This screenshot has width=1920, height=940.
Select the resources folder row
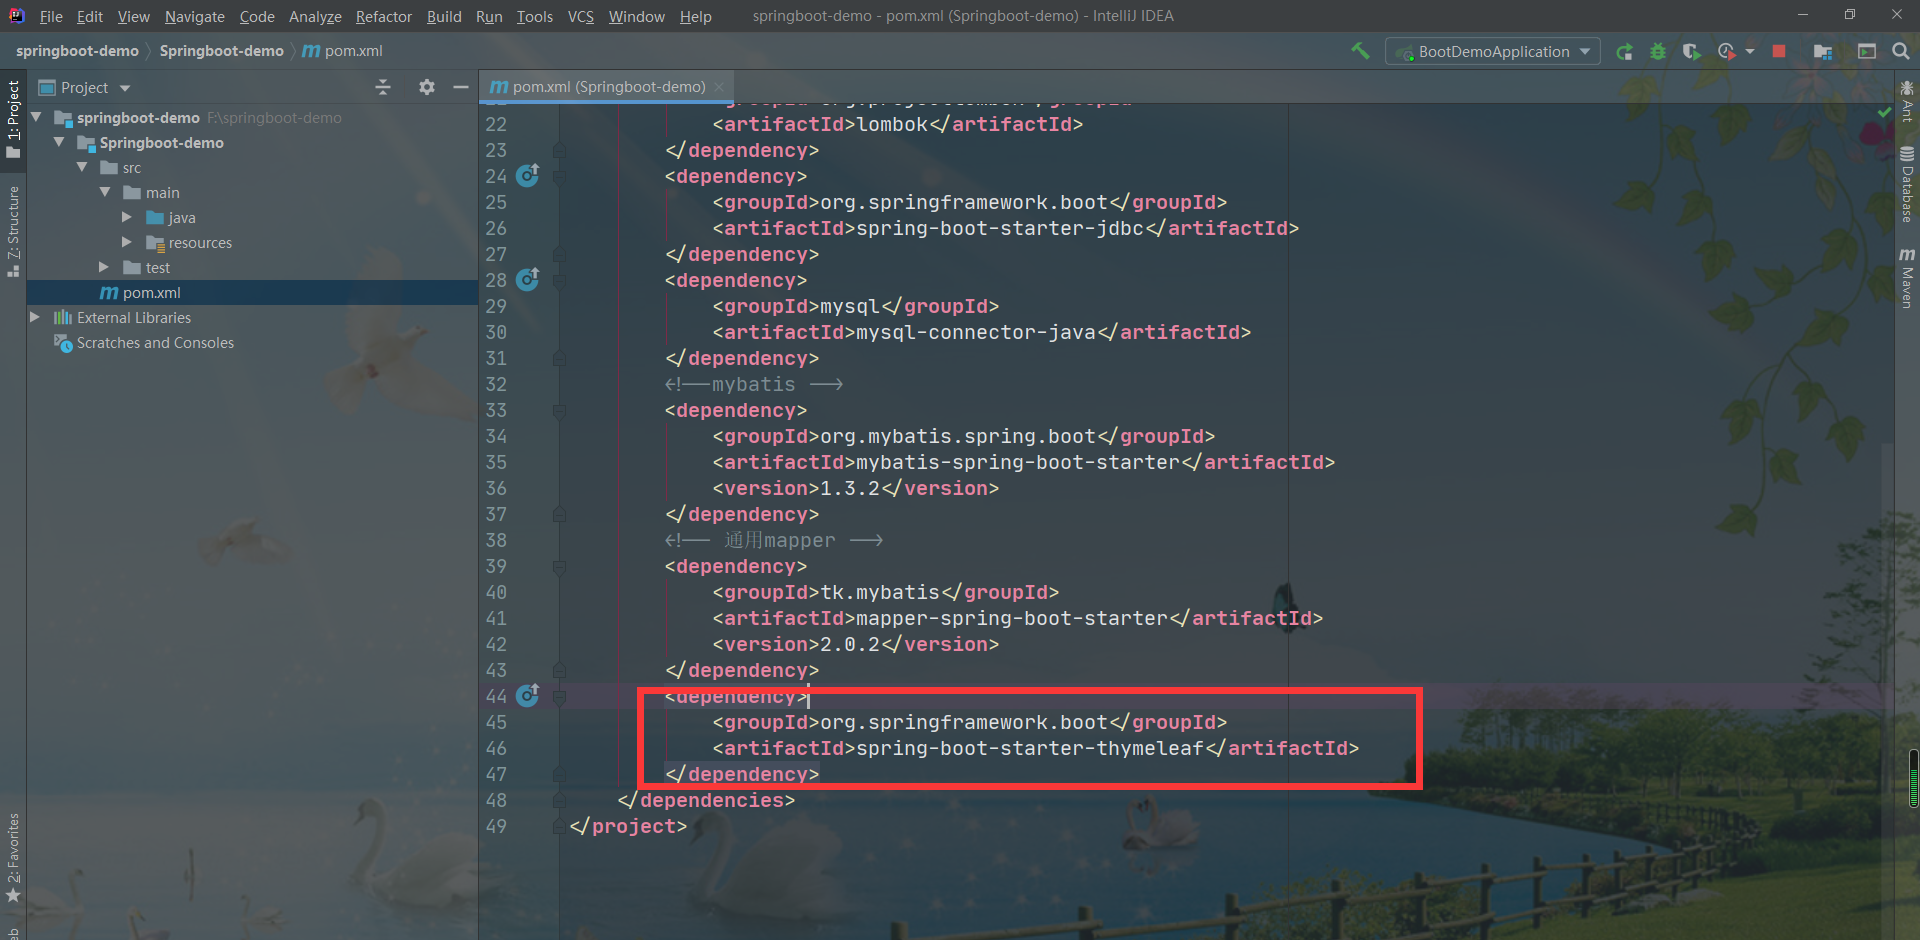click(x=253, y=242)
